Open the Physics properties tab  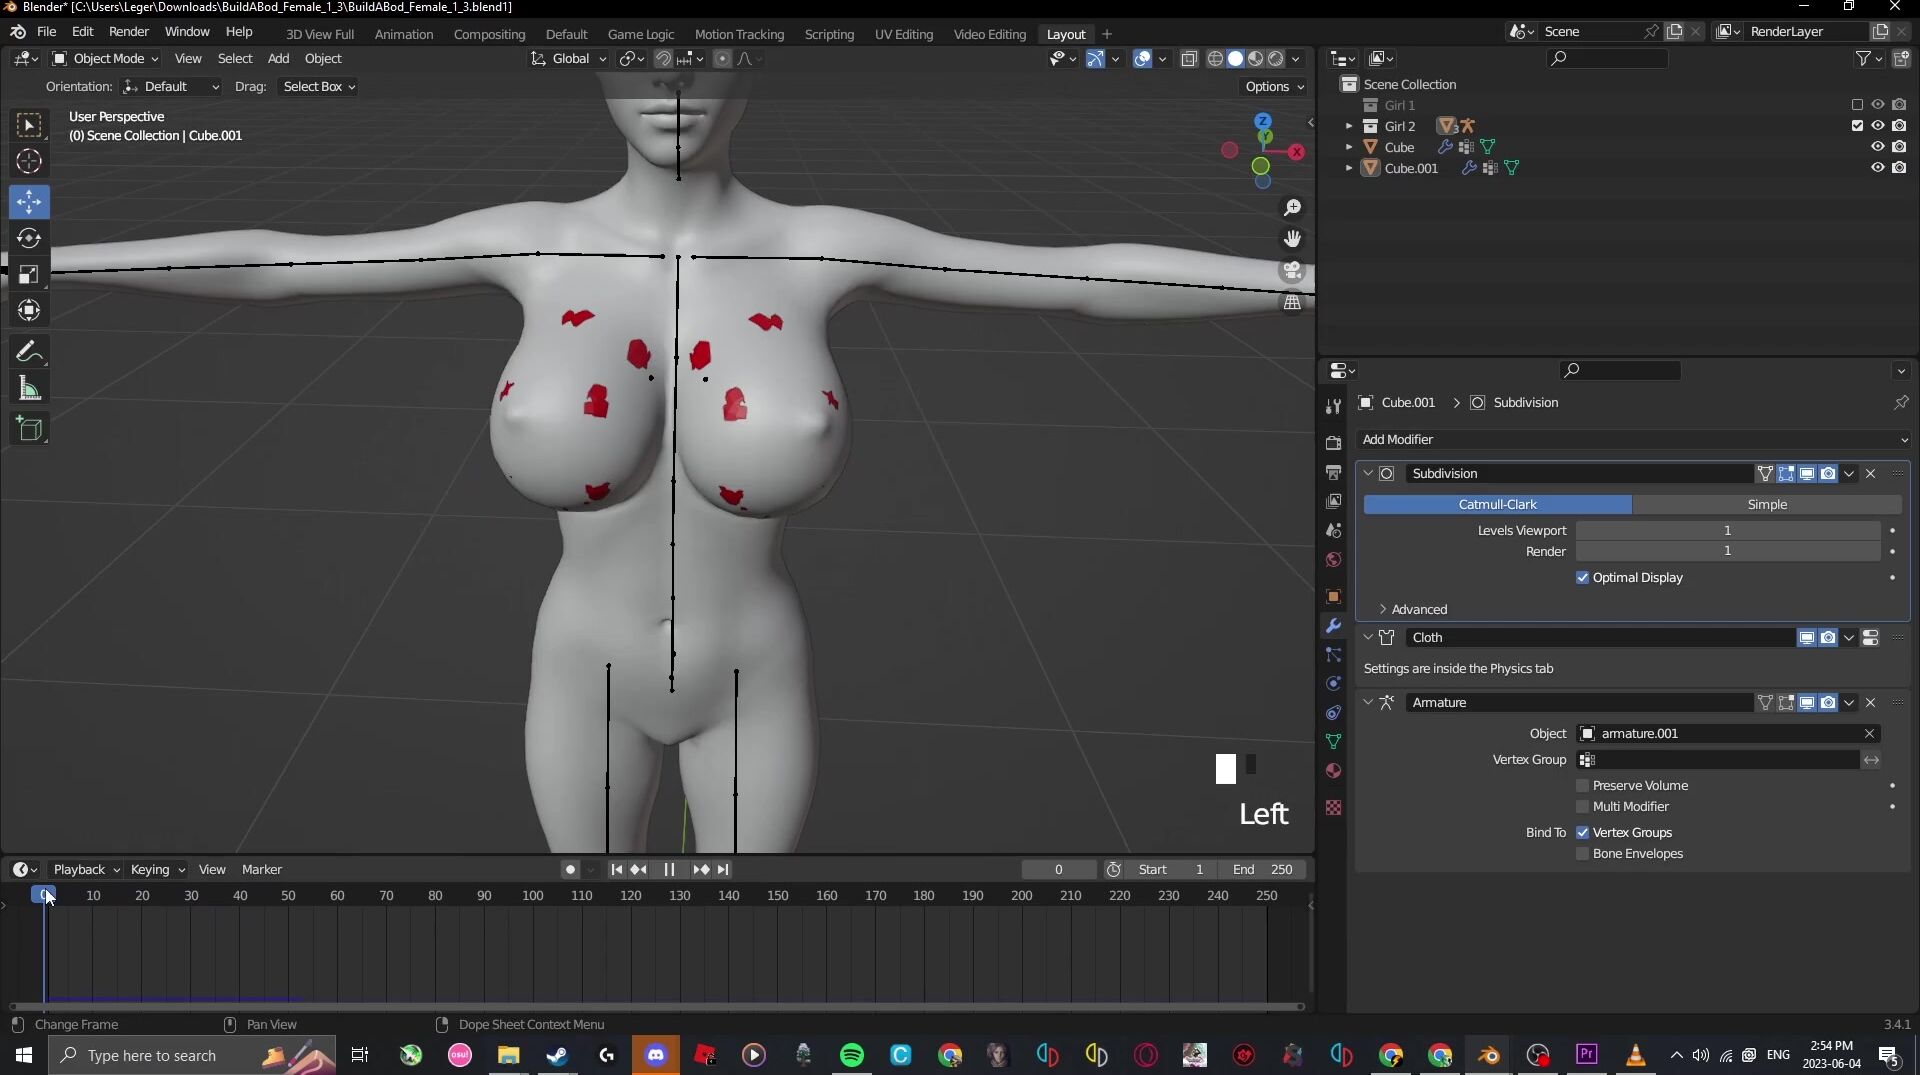[1333, 684]
